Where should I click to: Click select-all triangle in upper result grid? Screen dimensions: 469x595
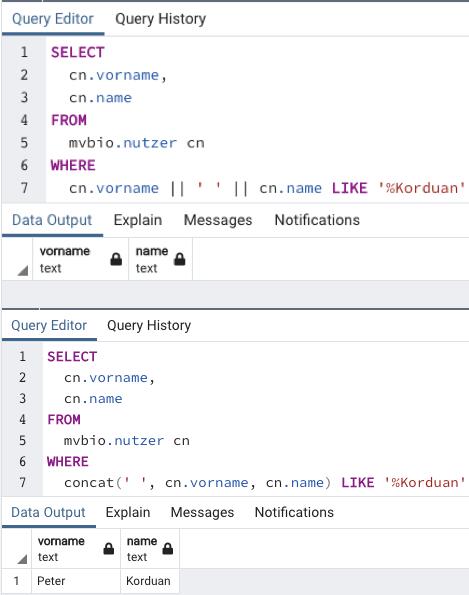pos(23,271)
